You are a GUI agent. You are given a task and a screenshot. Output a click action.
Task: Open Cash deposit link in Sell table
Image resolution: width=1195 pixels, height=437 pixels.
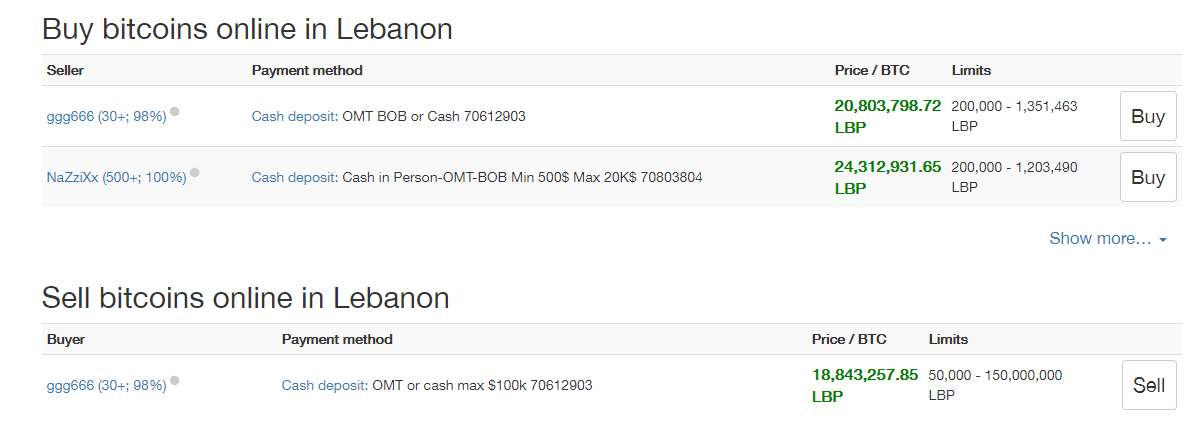324,385
